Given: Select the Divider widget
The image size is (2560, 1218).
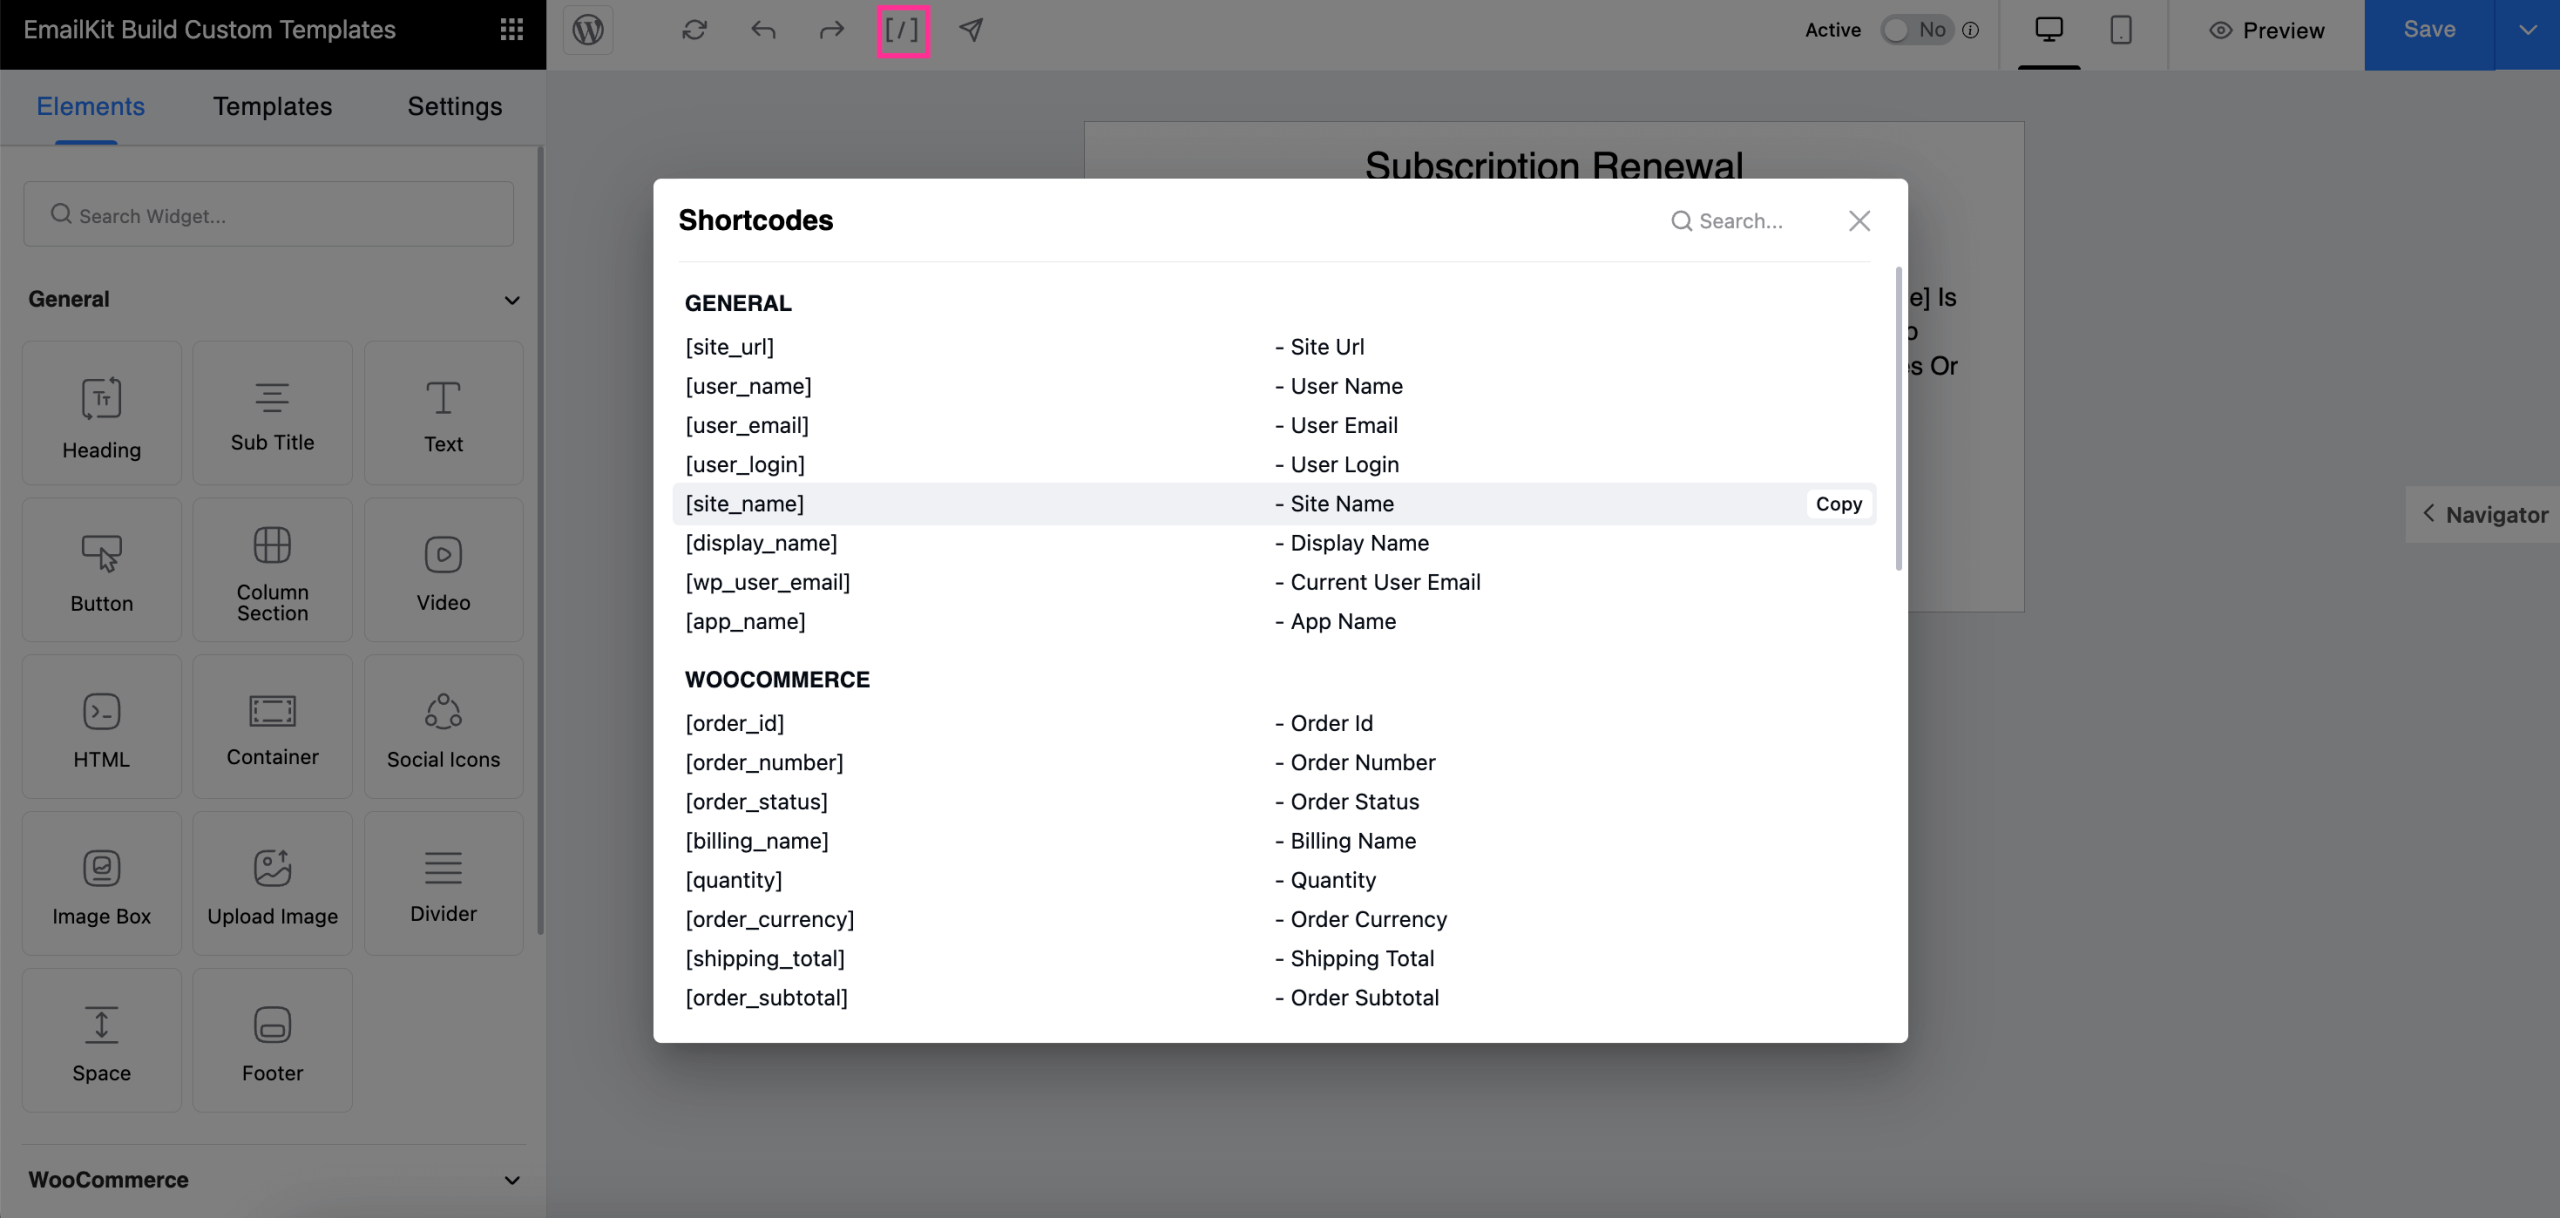Looking at the screenshot, I should (443, 884).
